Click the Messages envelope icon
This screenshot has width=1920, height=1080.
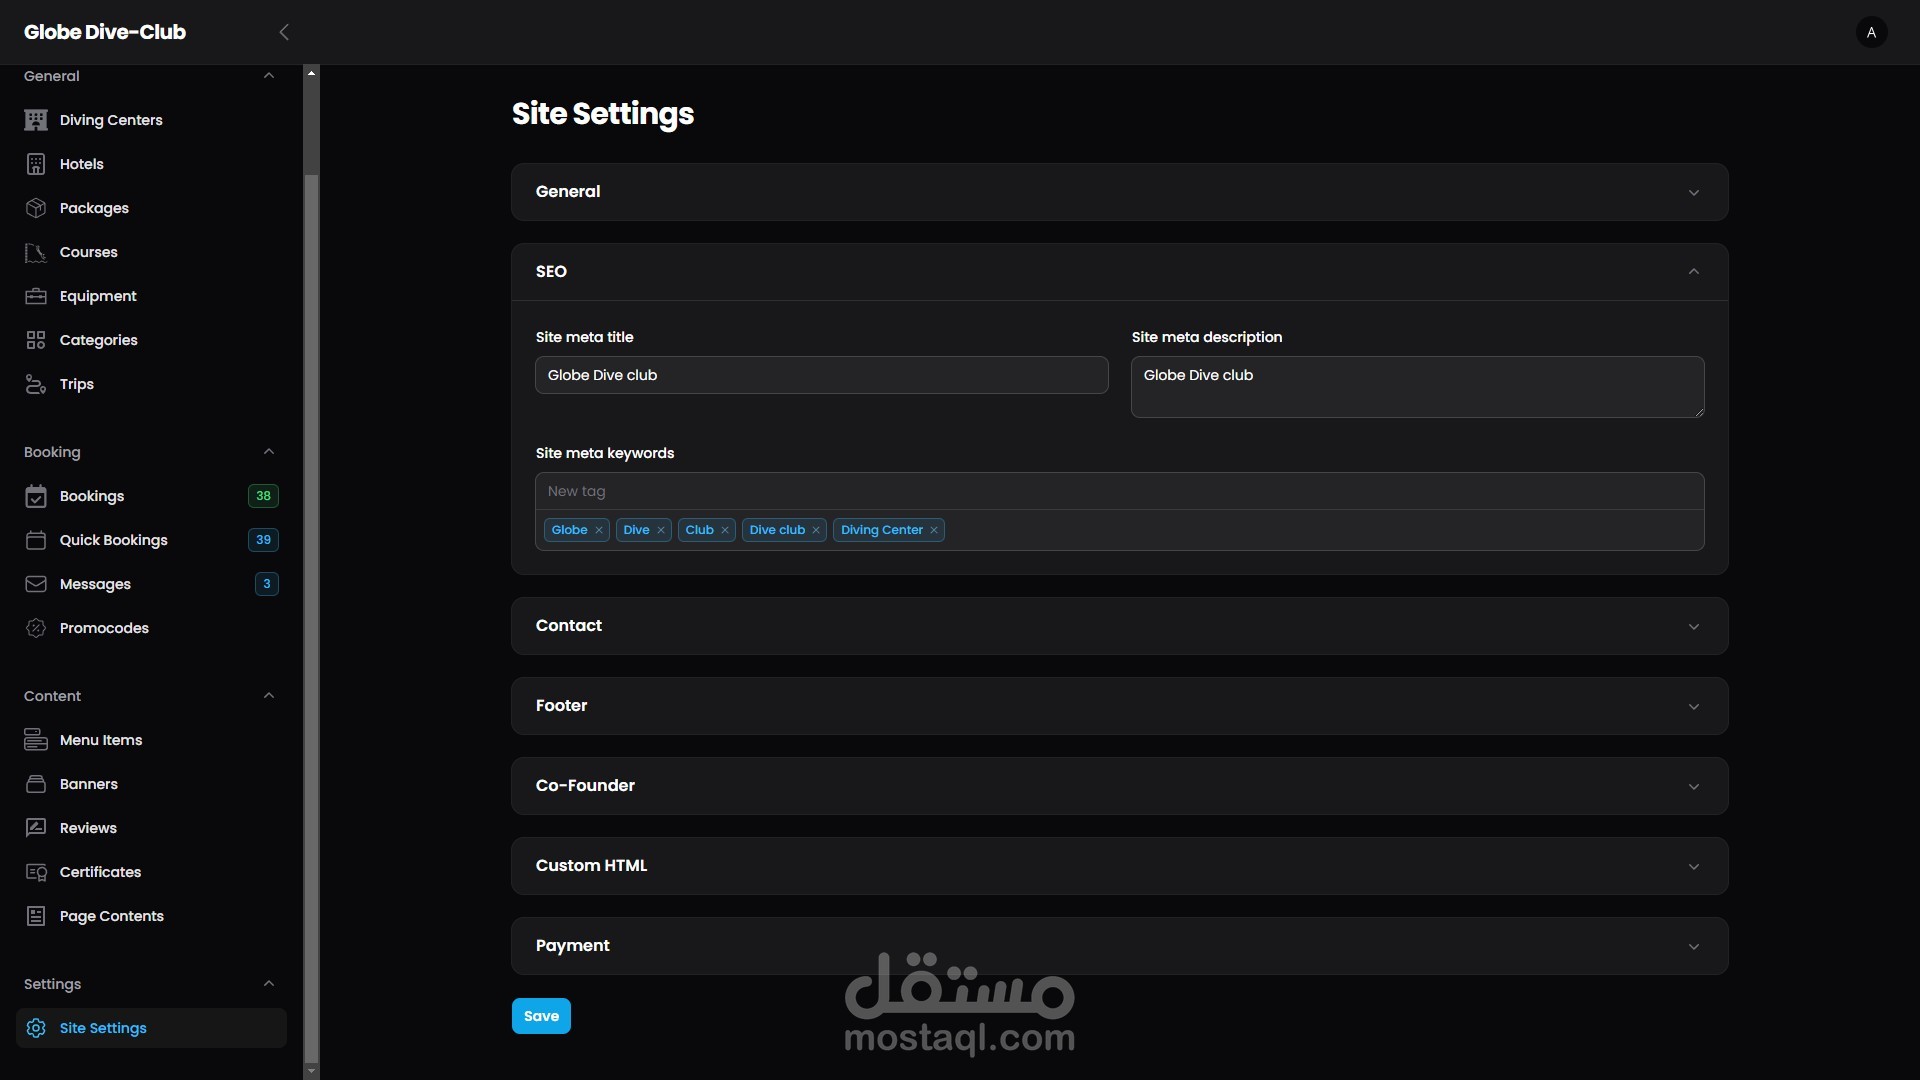36,584
